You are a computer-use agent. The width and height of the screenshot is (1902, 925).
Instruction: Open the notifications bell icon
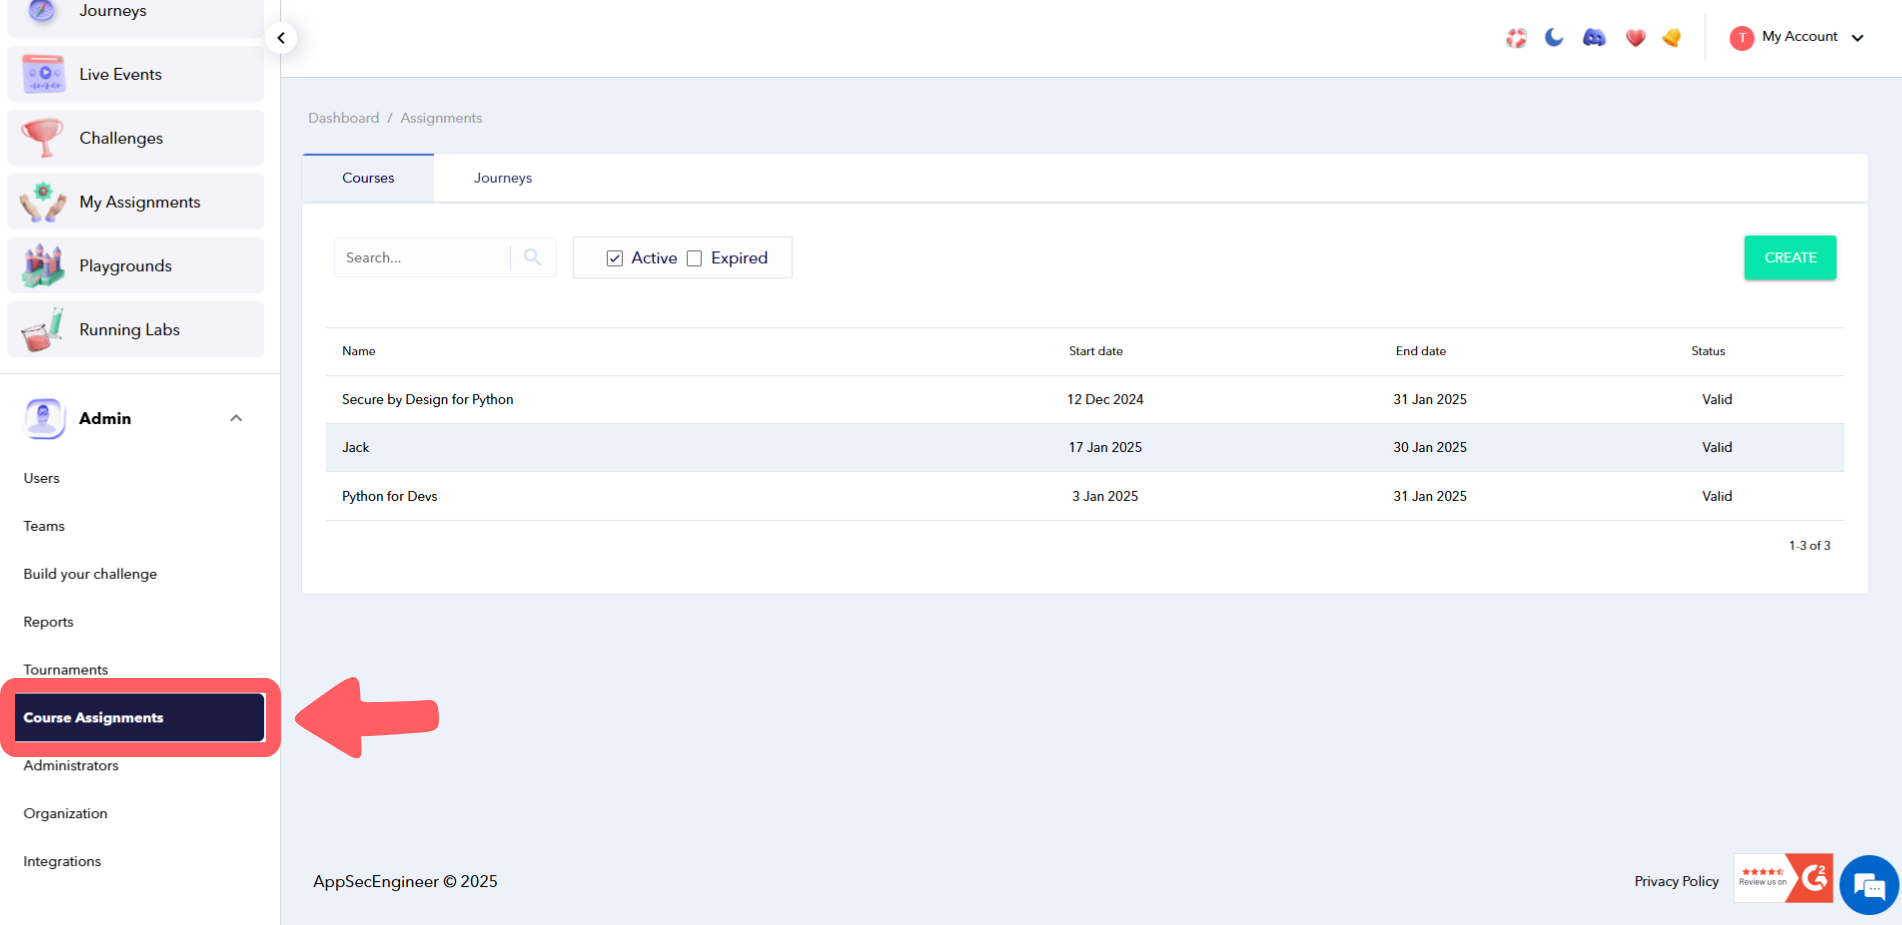click(x=1671, y=37)
